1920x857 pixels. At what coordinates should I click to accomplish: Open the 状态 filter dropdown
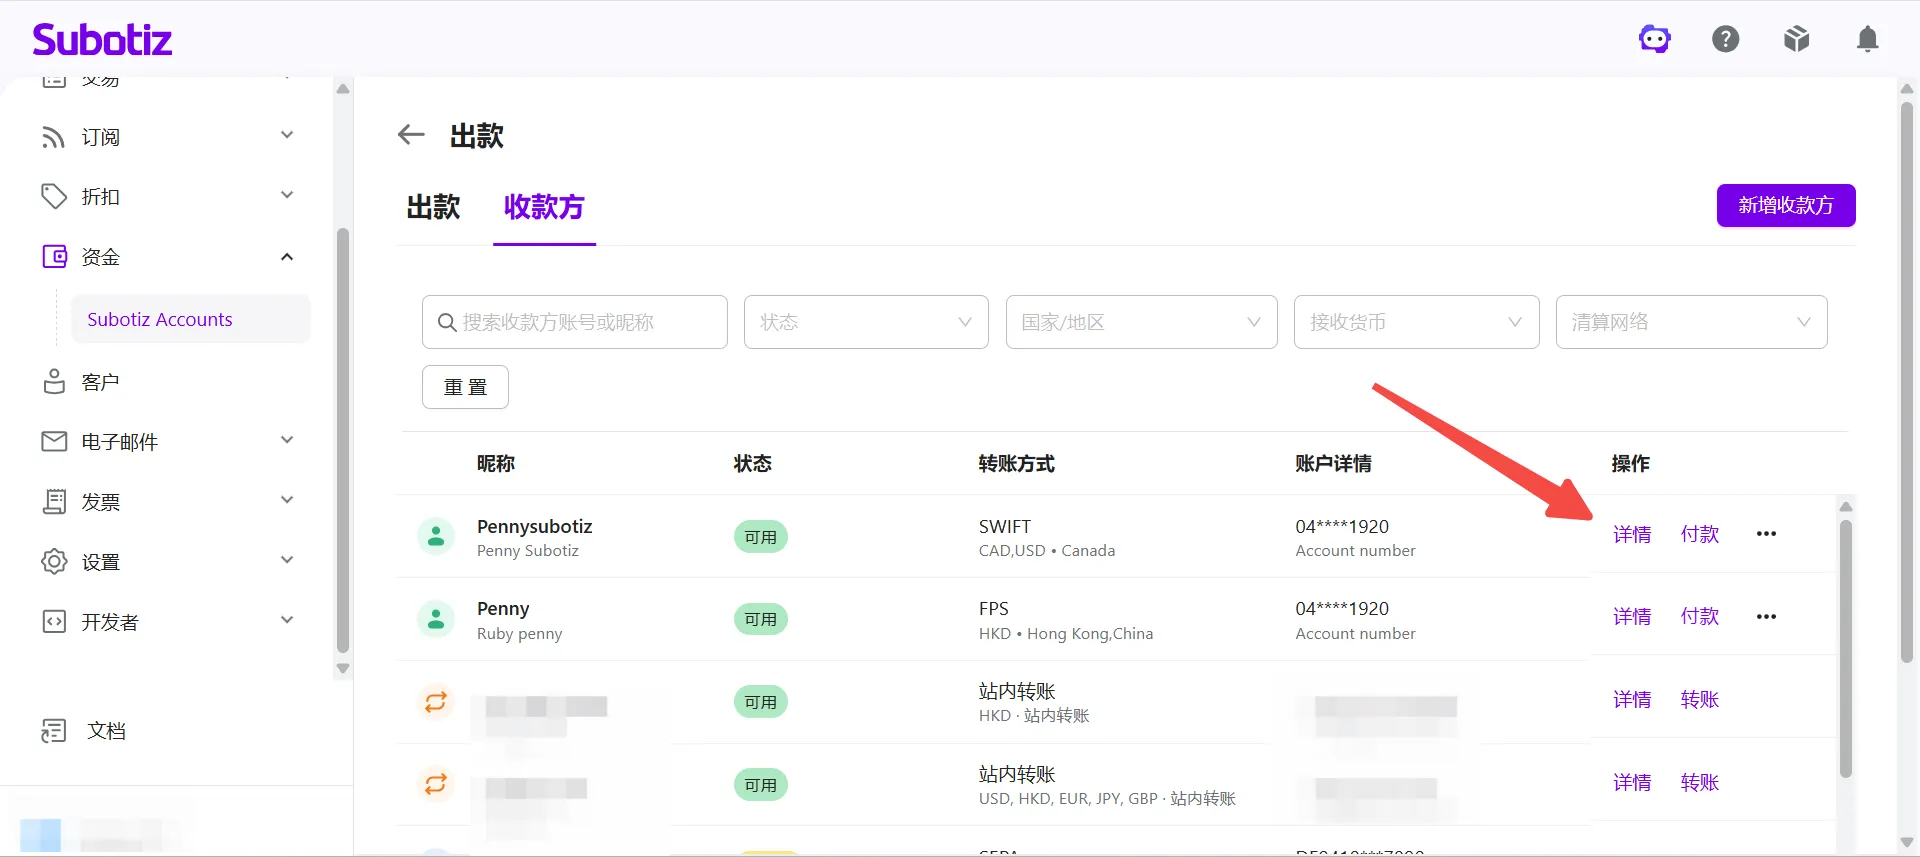(x=866, y=322)
